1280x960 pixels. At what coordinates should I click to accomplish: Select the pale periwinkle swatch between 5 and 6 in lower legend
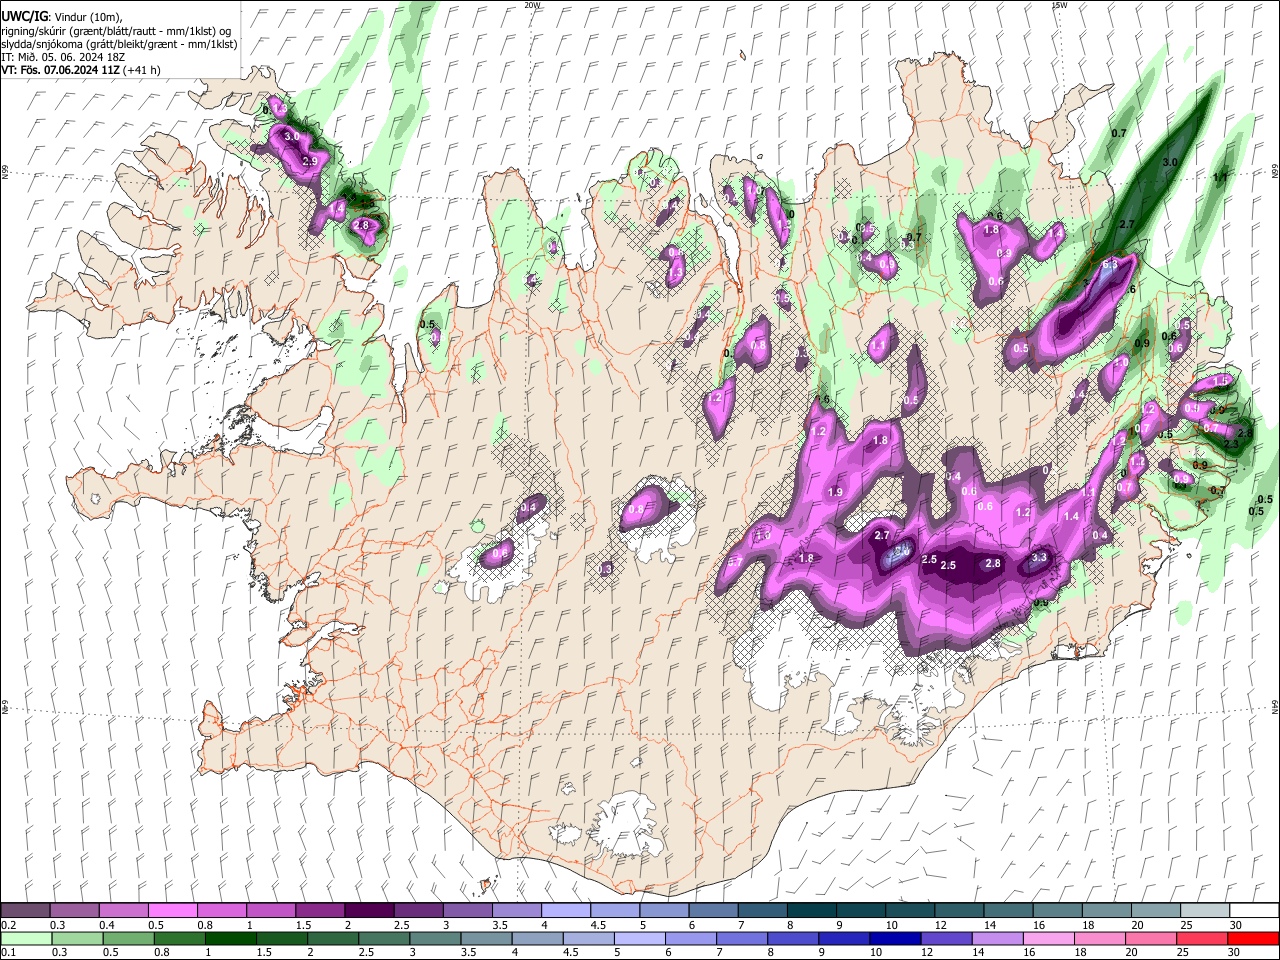coord(639,938)
